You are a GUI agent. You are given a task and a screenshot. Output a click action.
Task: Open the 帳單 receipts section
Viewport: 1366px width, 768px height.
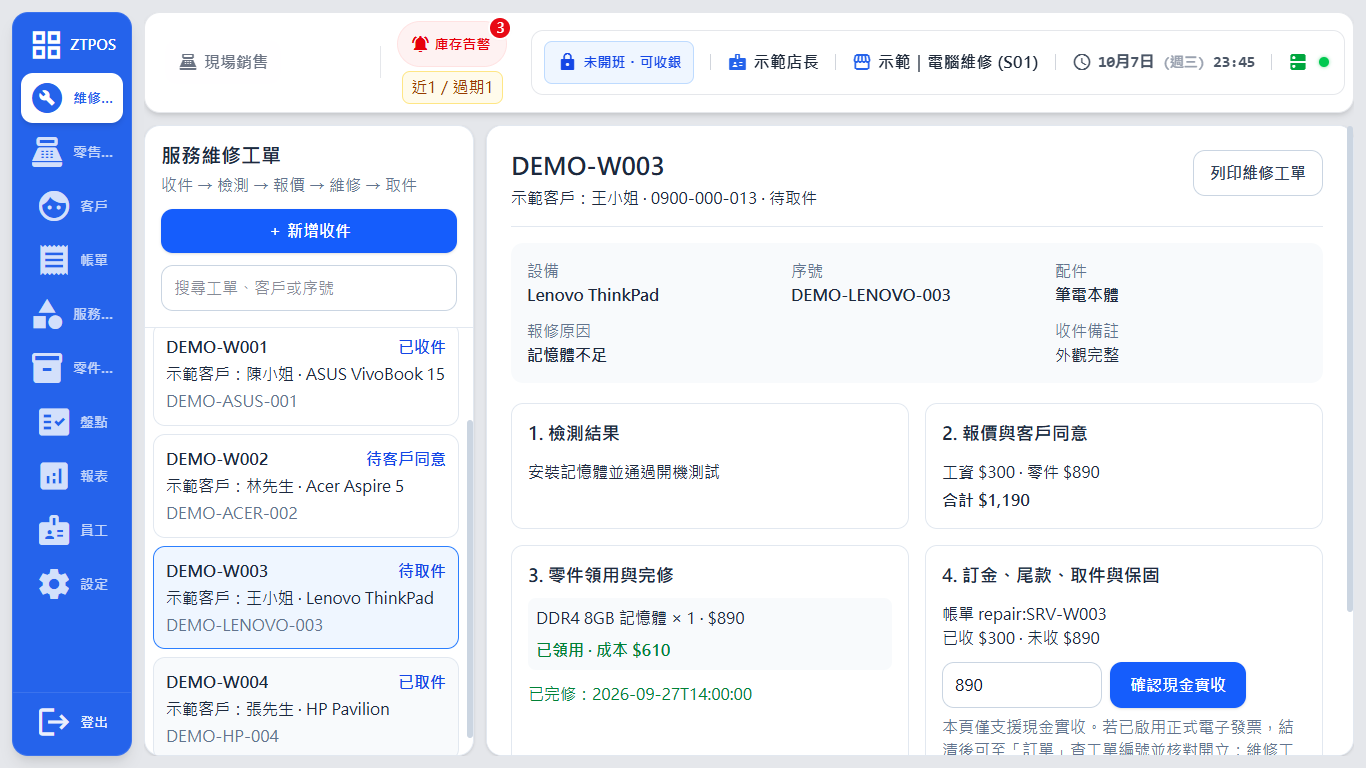pos(72,260)
